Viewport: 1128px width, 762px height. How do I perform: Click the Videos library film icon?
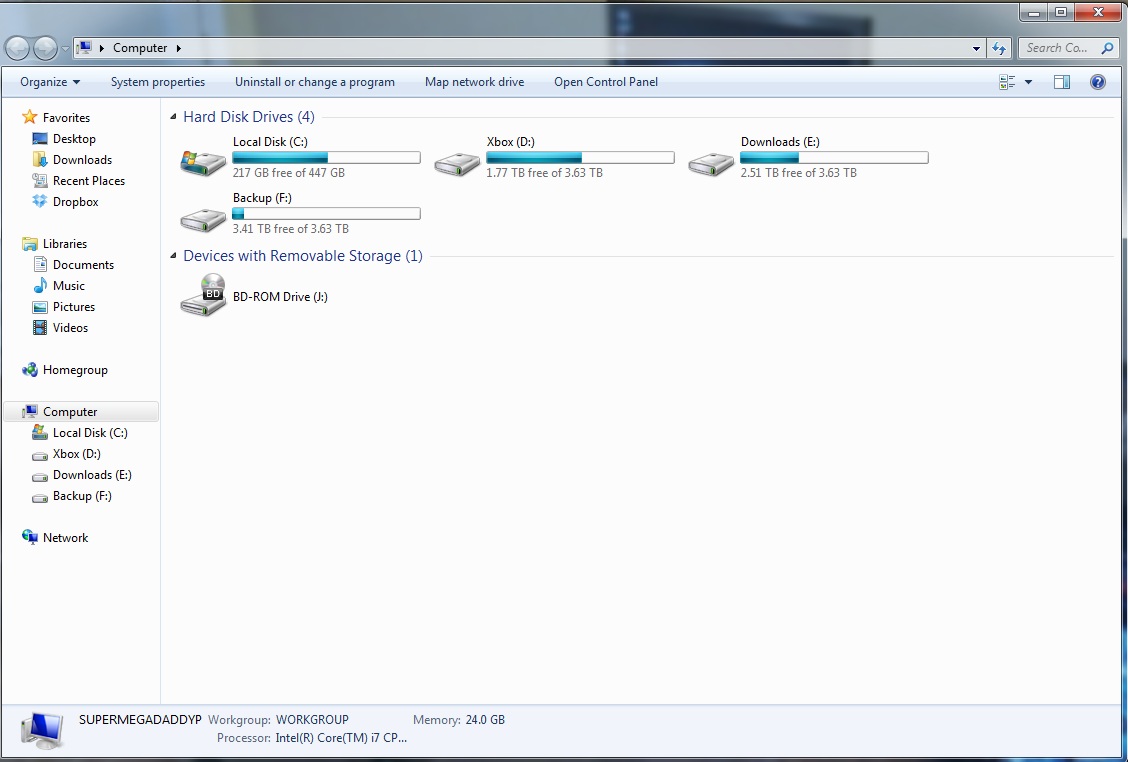40,327
